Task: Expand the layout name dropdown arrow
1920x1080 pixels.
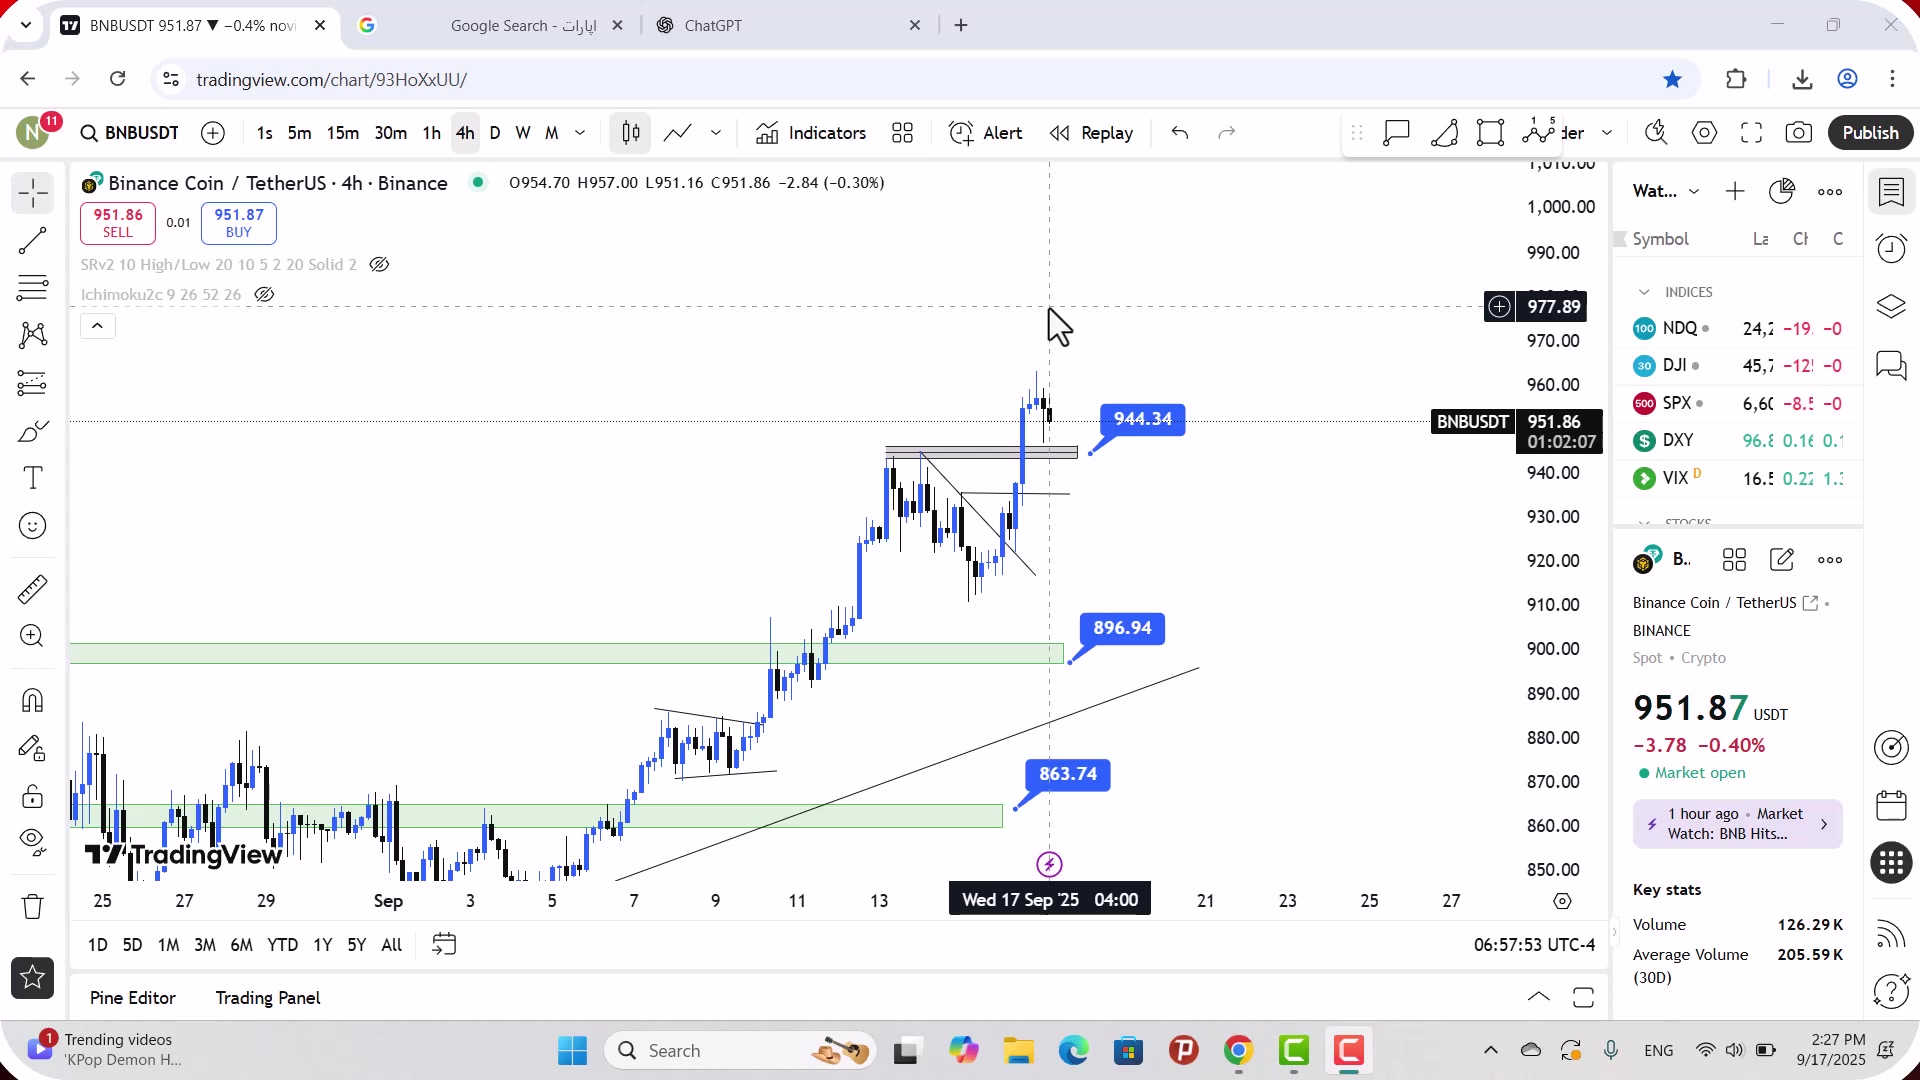Action: click(1607, 133)
